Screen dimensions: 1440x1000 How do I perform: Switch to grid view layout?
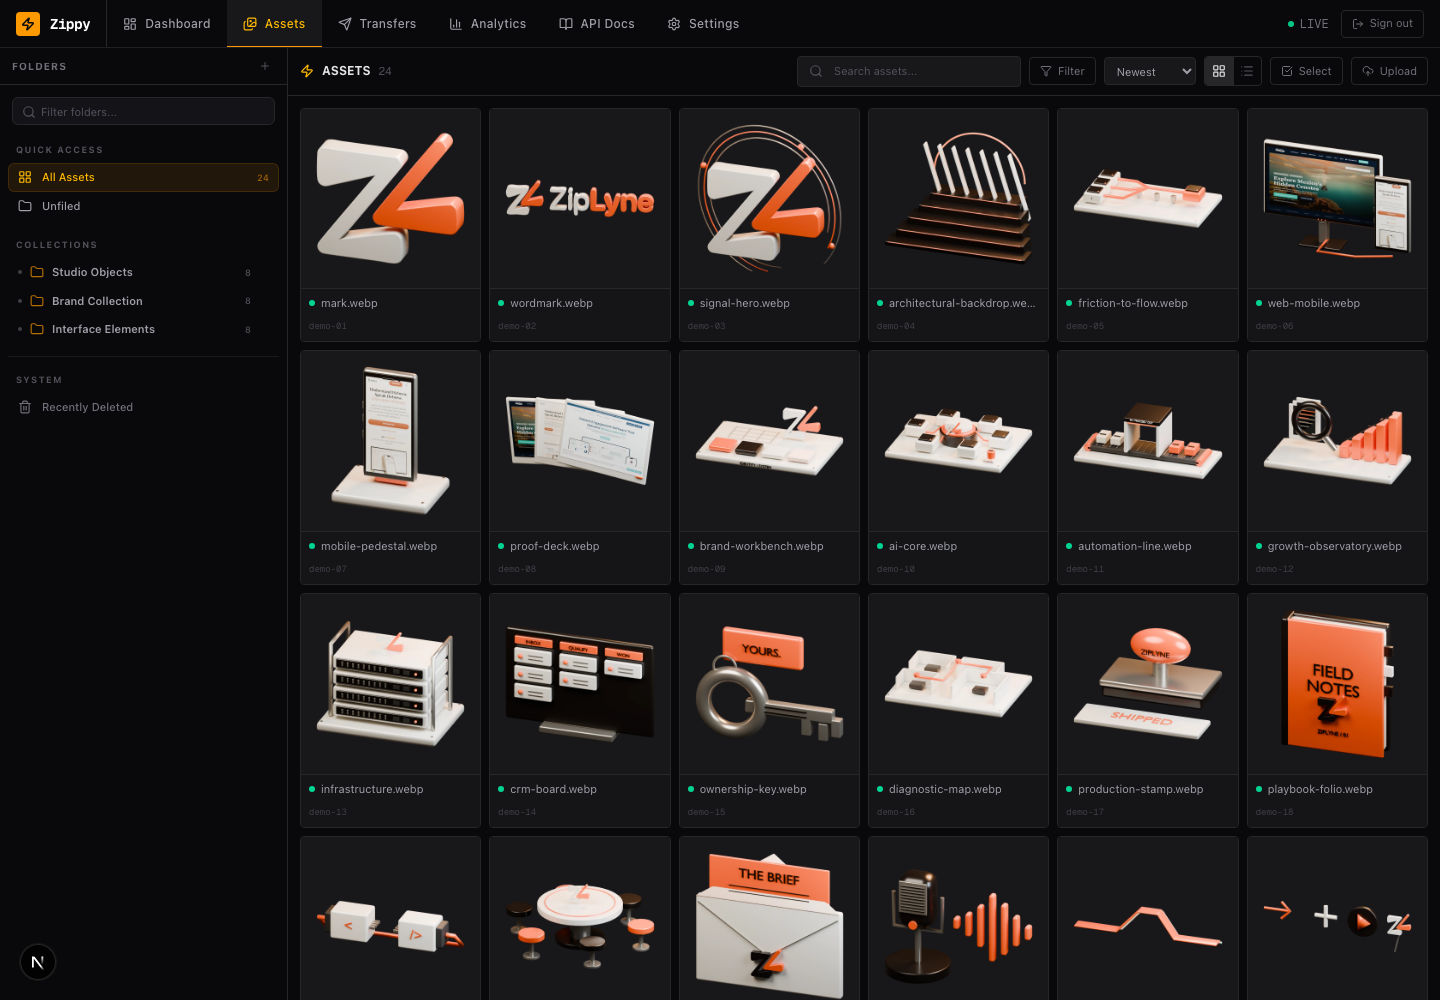click(x=1219, y=71)
